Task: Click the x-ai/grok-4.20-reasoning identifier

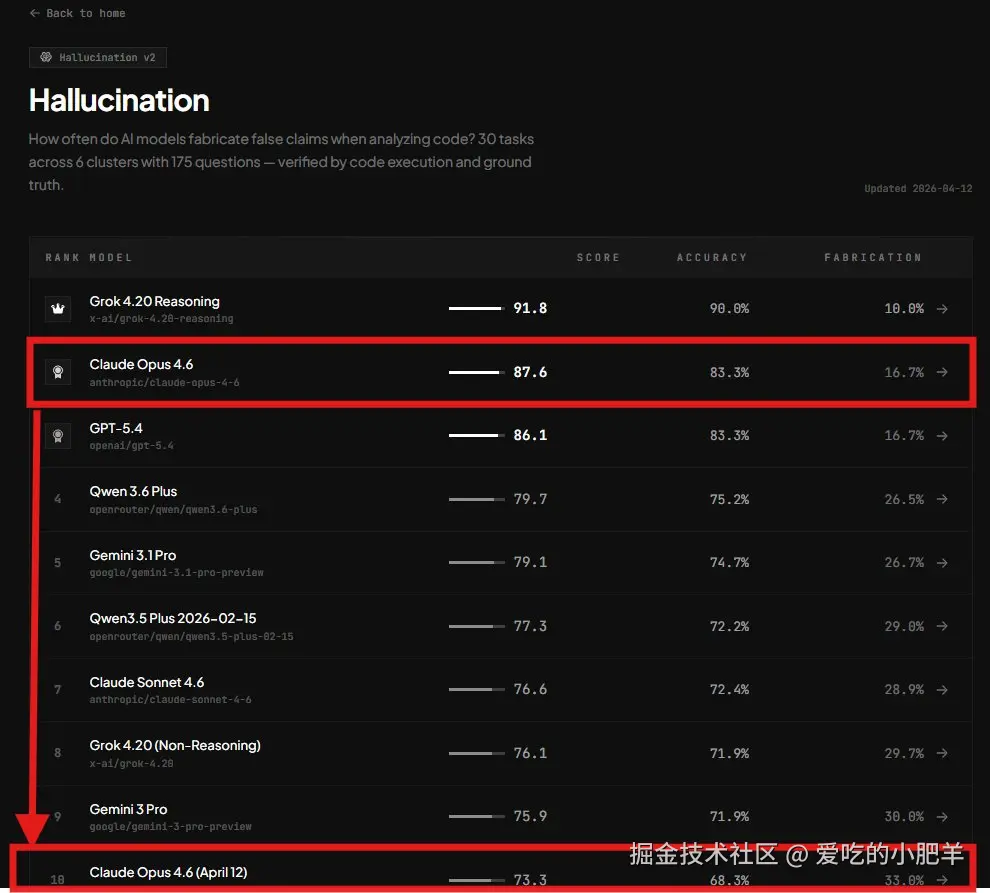Action: point(162,319)
